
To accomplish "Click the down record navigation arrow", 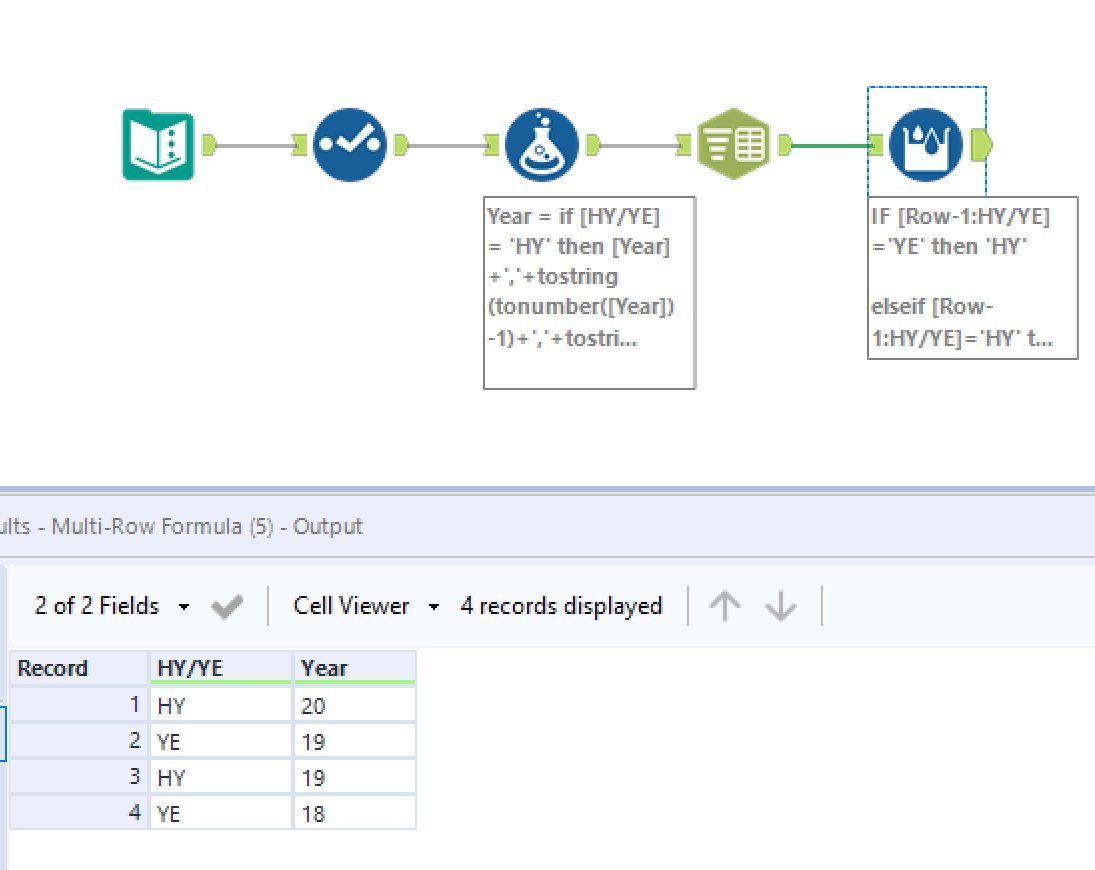I will [781, 605].
